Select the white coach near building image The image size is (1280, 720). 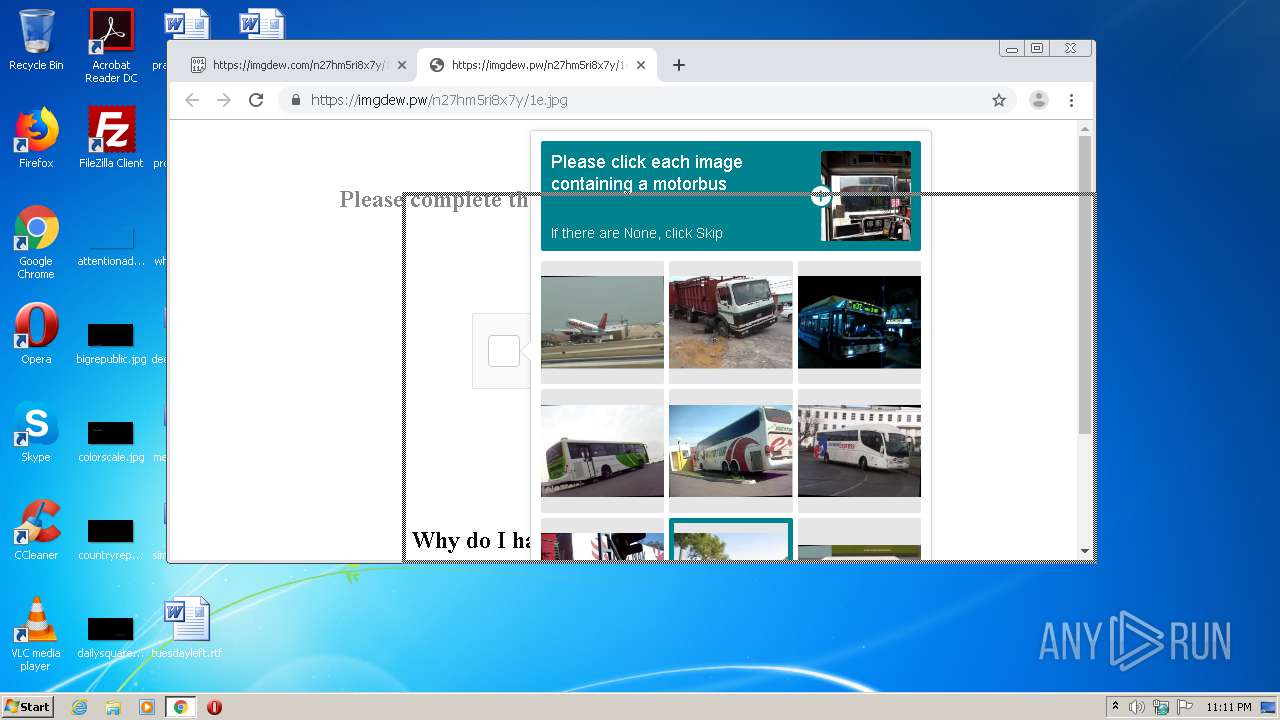tap(859, 451)
